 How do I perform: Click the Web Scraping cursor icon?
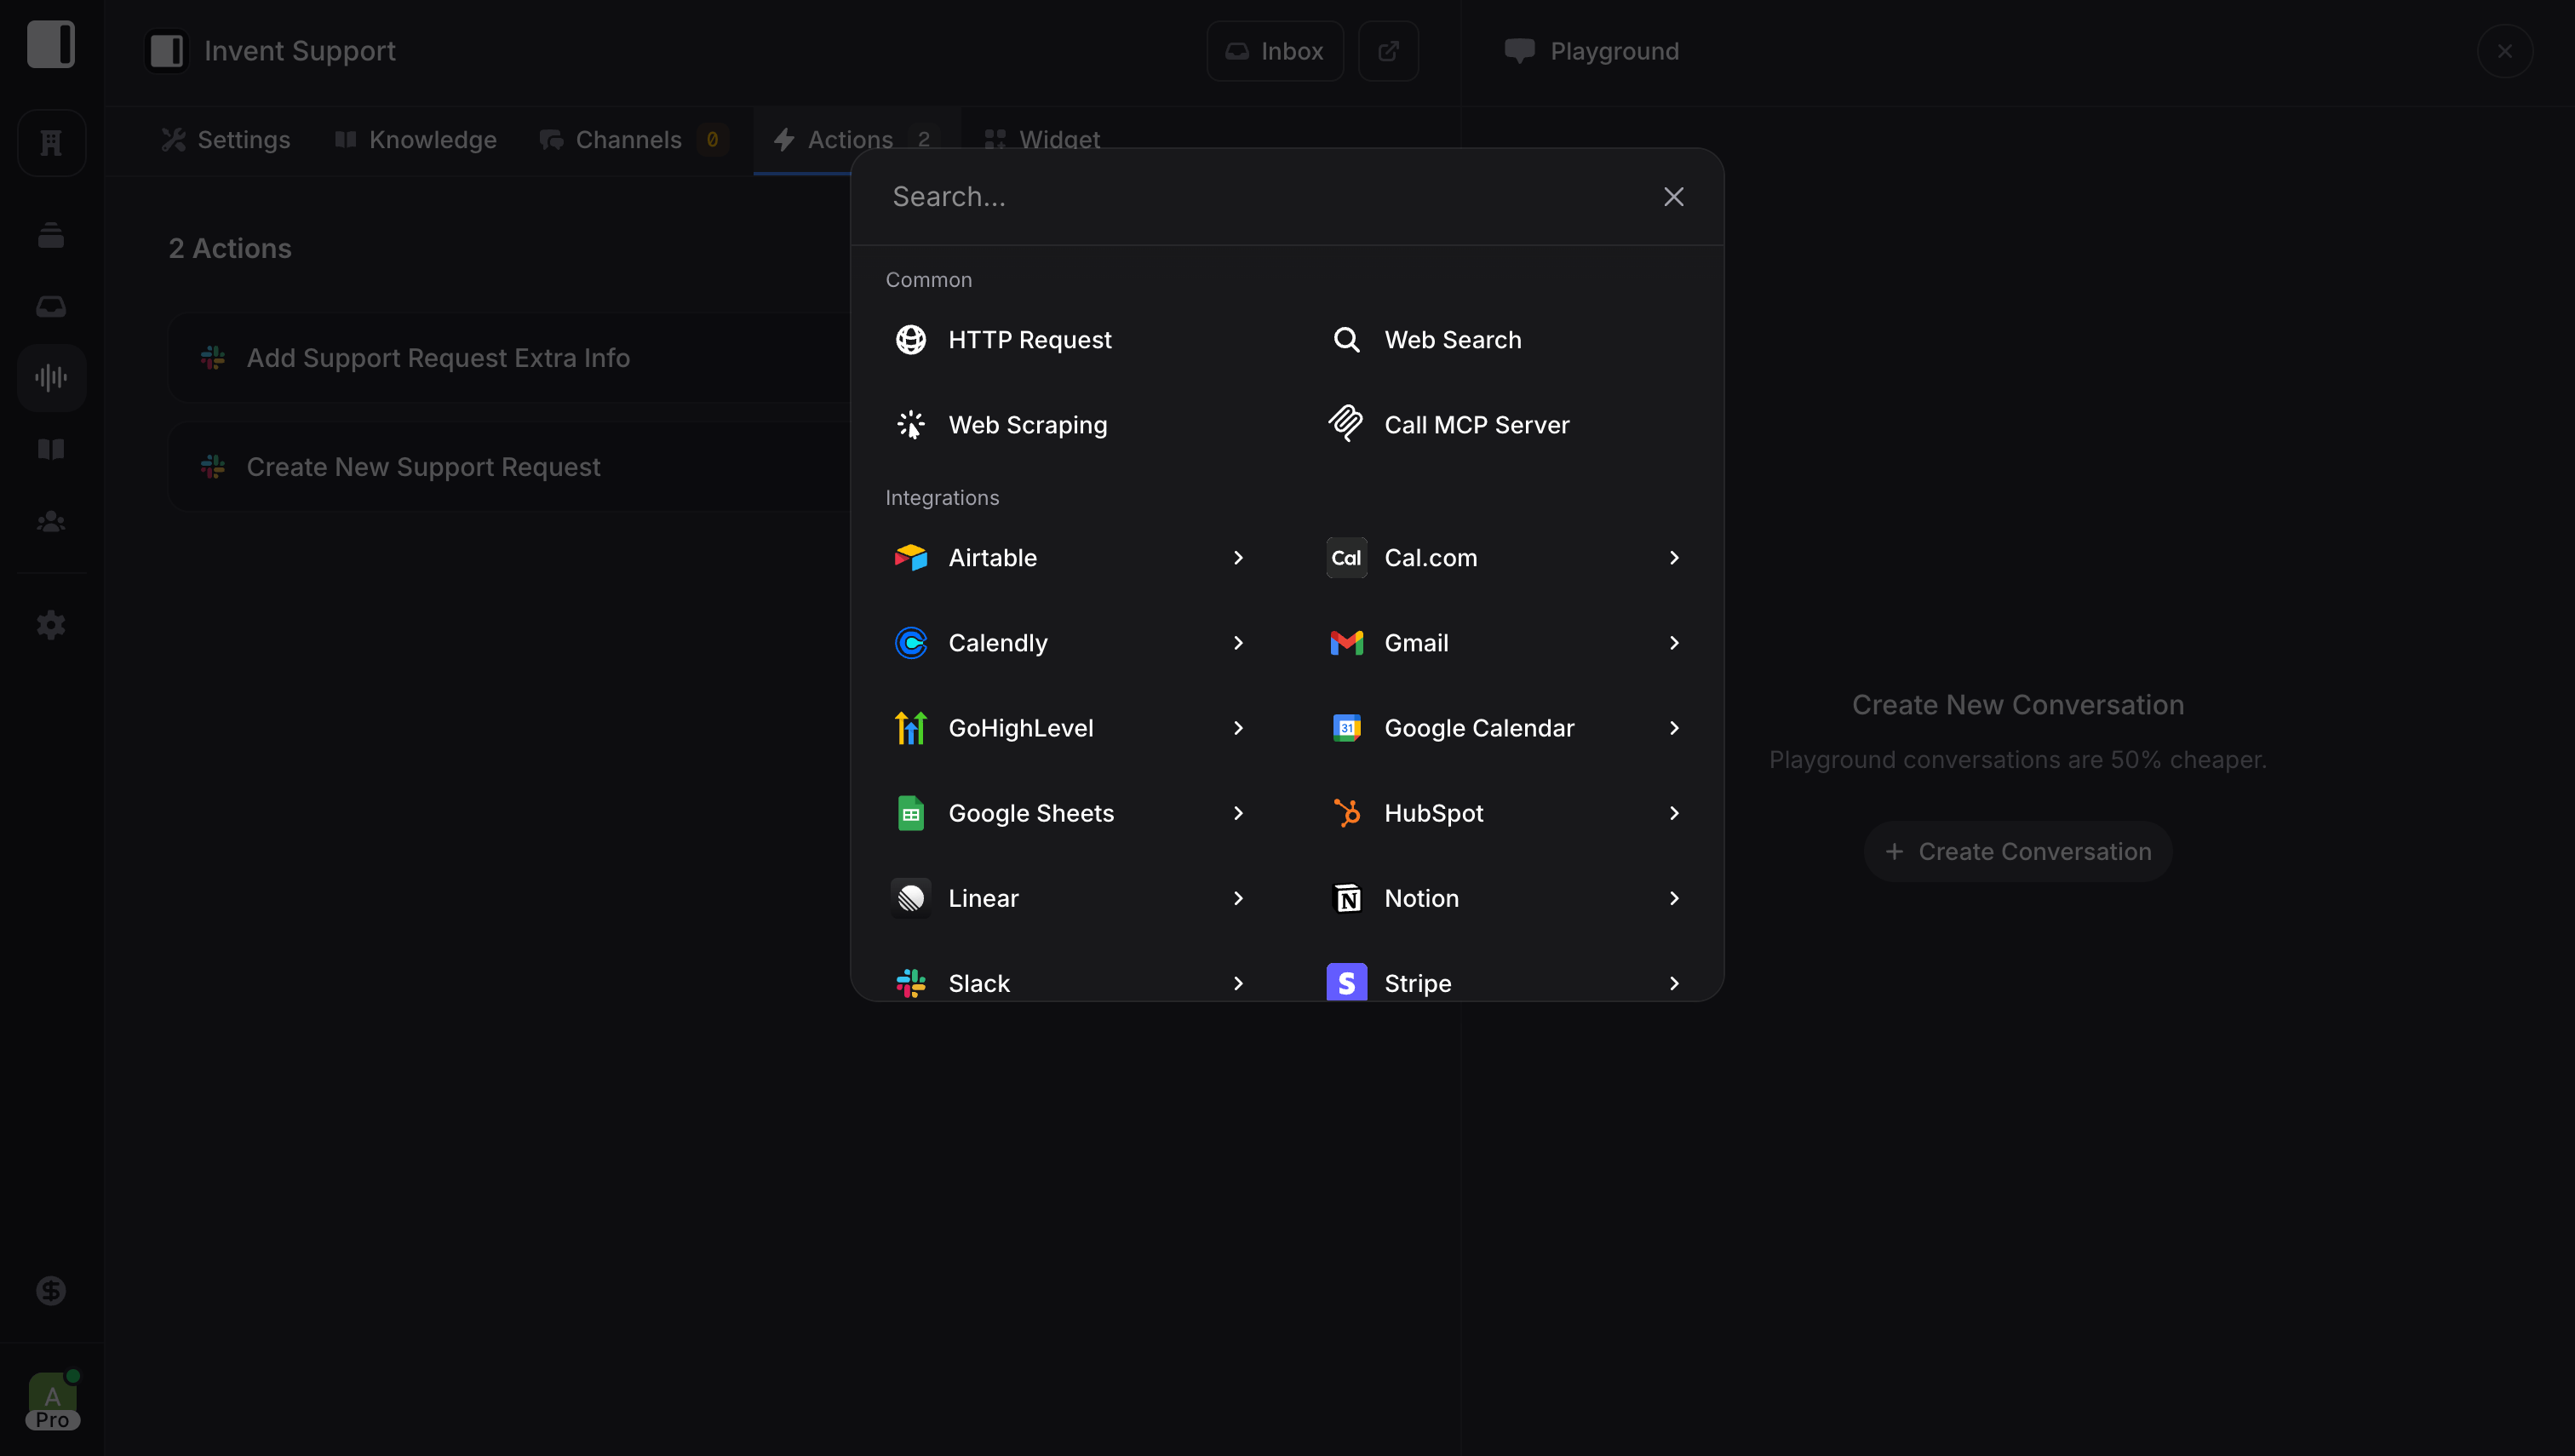[910, 425]
